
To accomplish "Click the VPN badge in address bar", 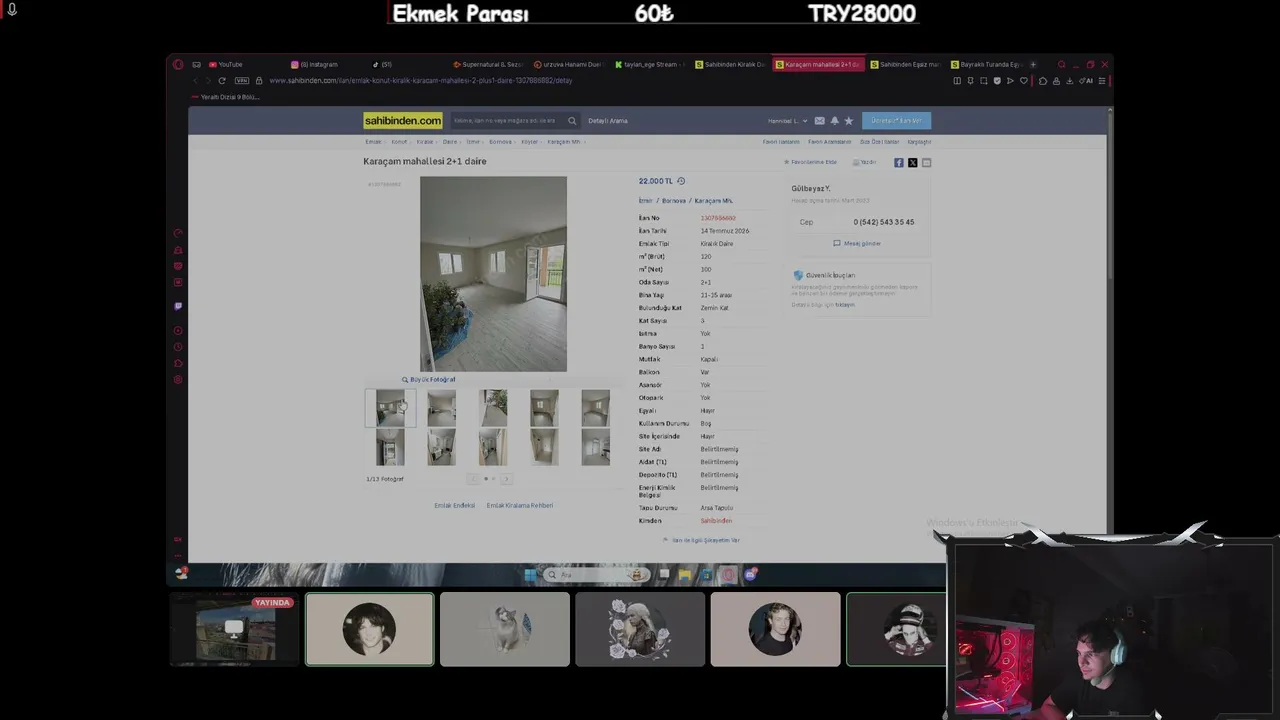I will pos(241,80).
